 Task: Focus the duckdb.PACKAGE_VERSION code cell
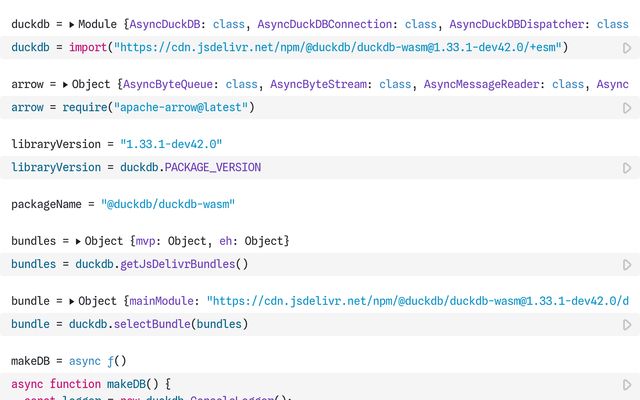[x=180, y=167]
